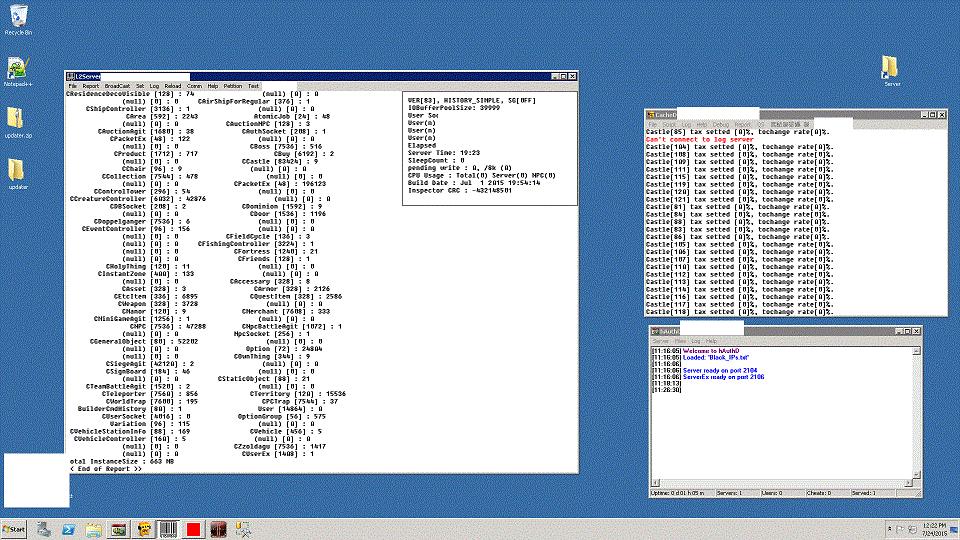Switch to the hAuthD taskbar button
Viewport: 960px width, 540px height.
[x=119, y=529]
